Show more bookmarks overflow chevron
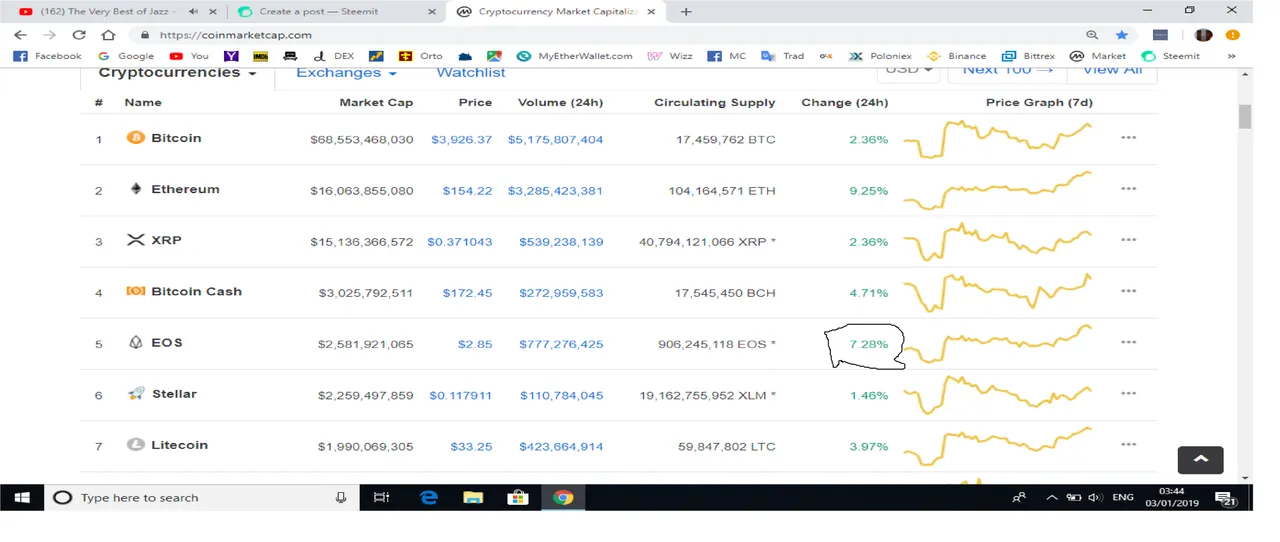 pyautogui.click(x=1232, y=56)
